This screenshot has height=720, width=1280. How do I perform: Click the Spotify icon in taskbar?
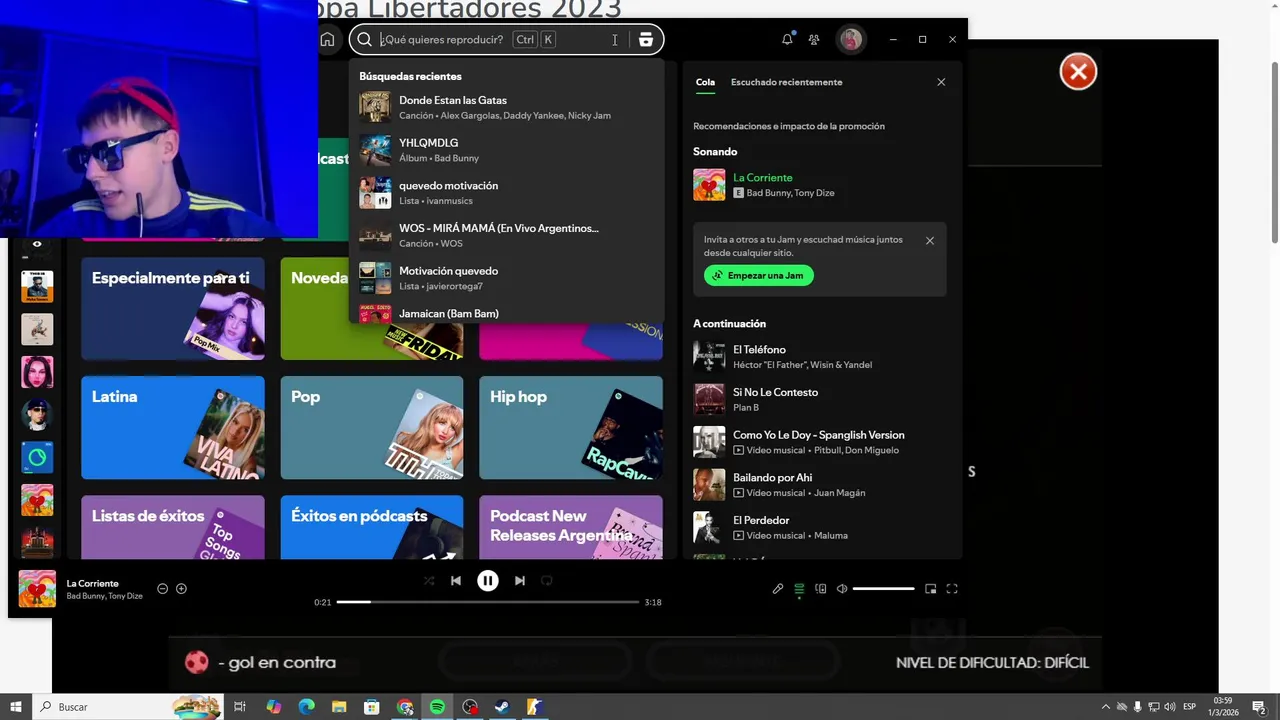click(x=437, y=707)
